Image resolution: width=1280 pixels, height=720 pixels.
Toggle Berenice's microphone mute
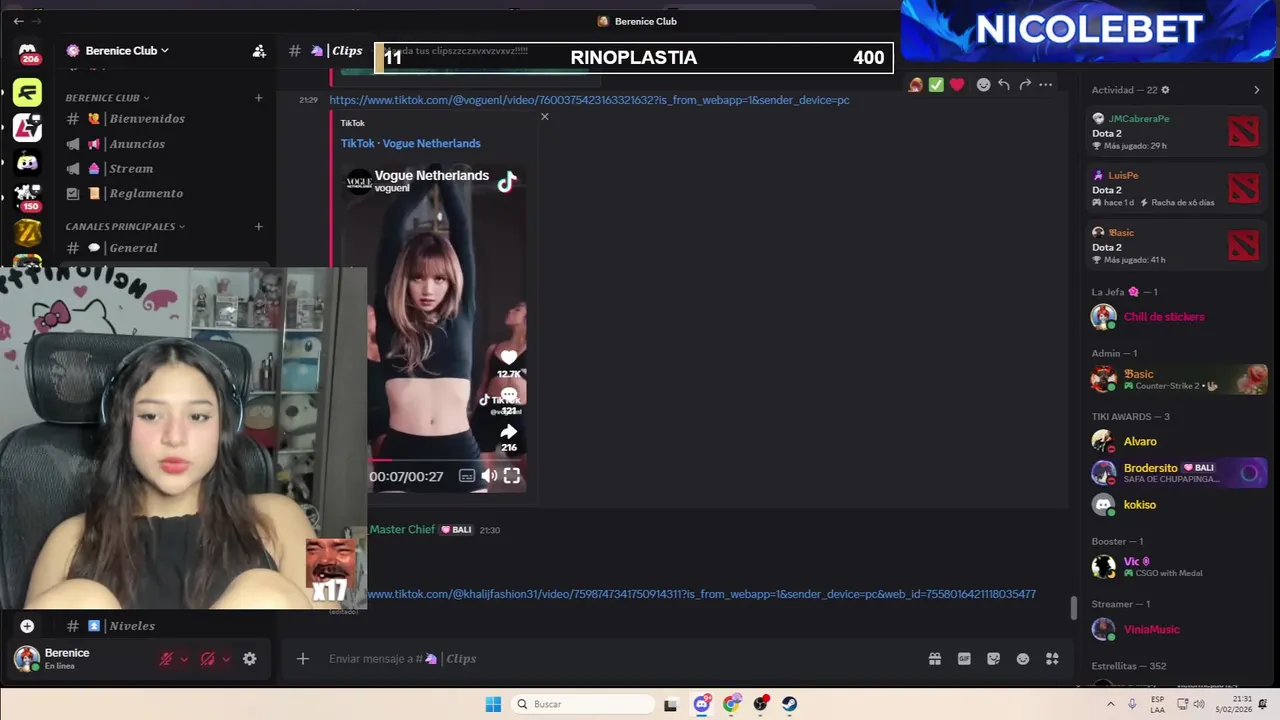coord(167,659)
